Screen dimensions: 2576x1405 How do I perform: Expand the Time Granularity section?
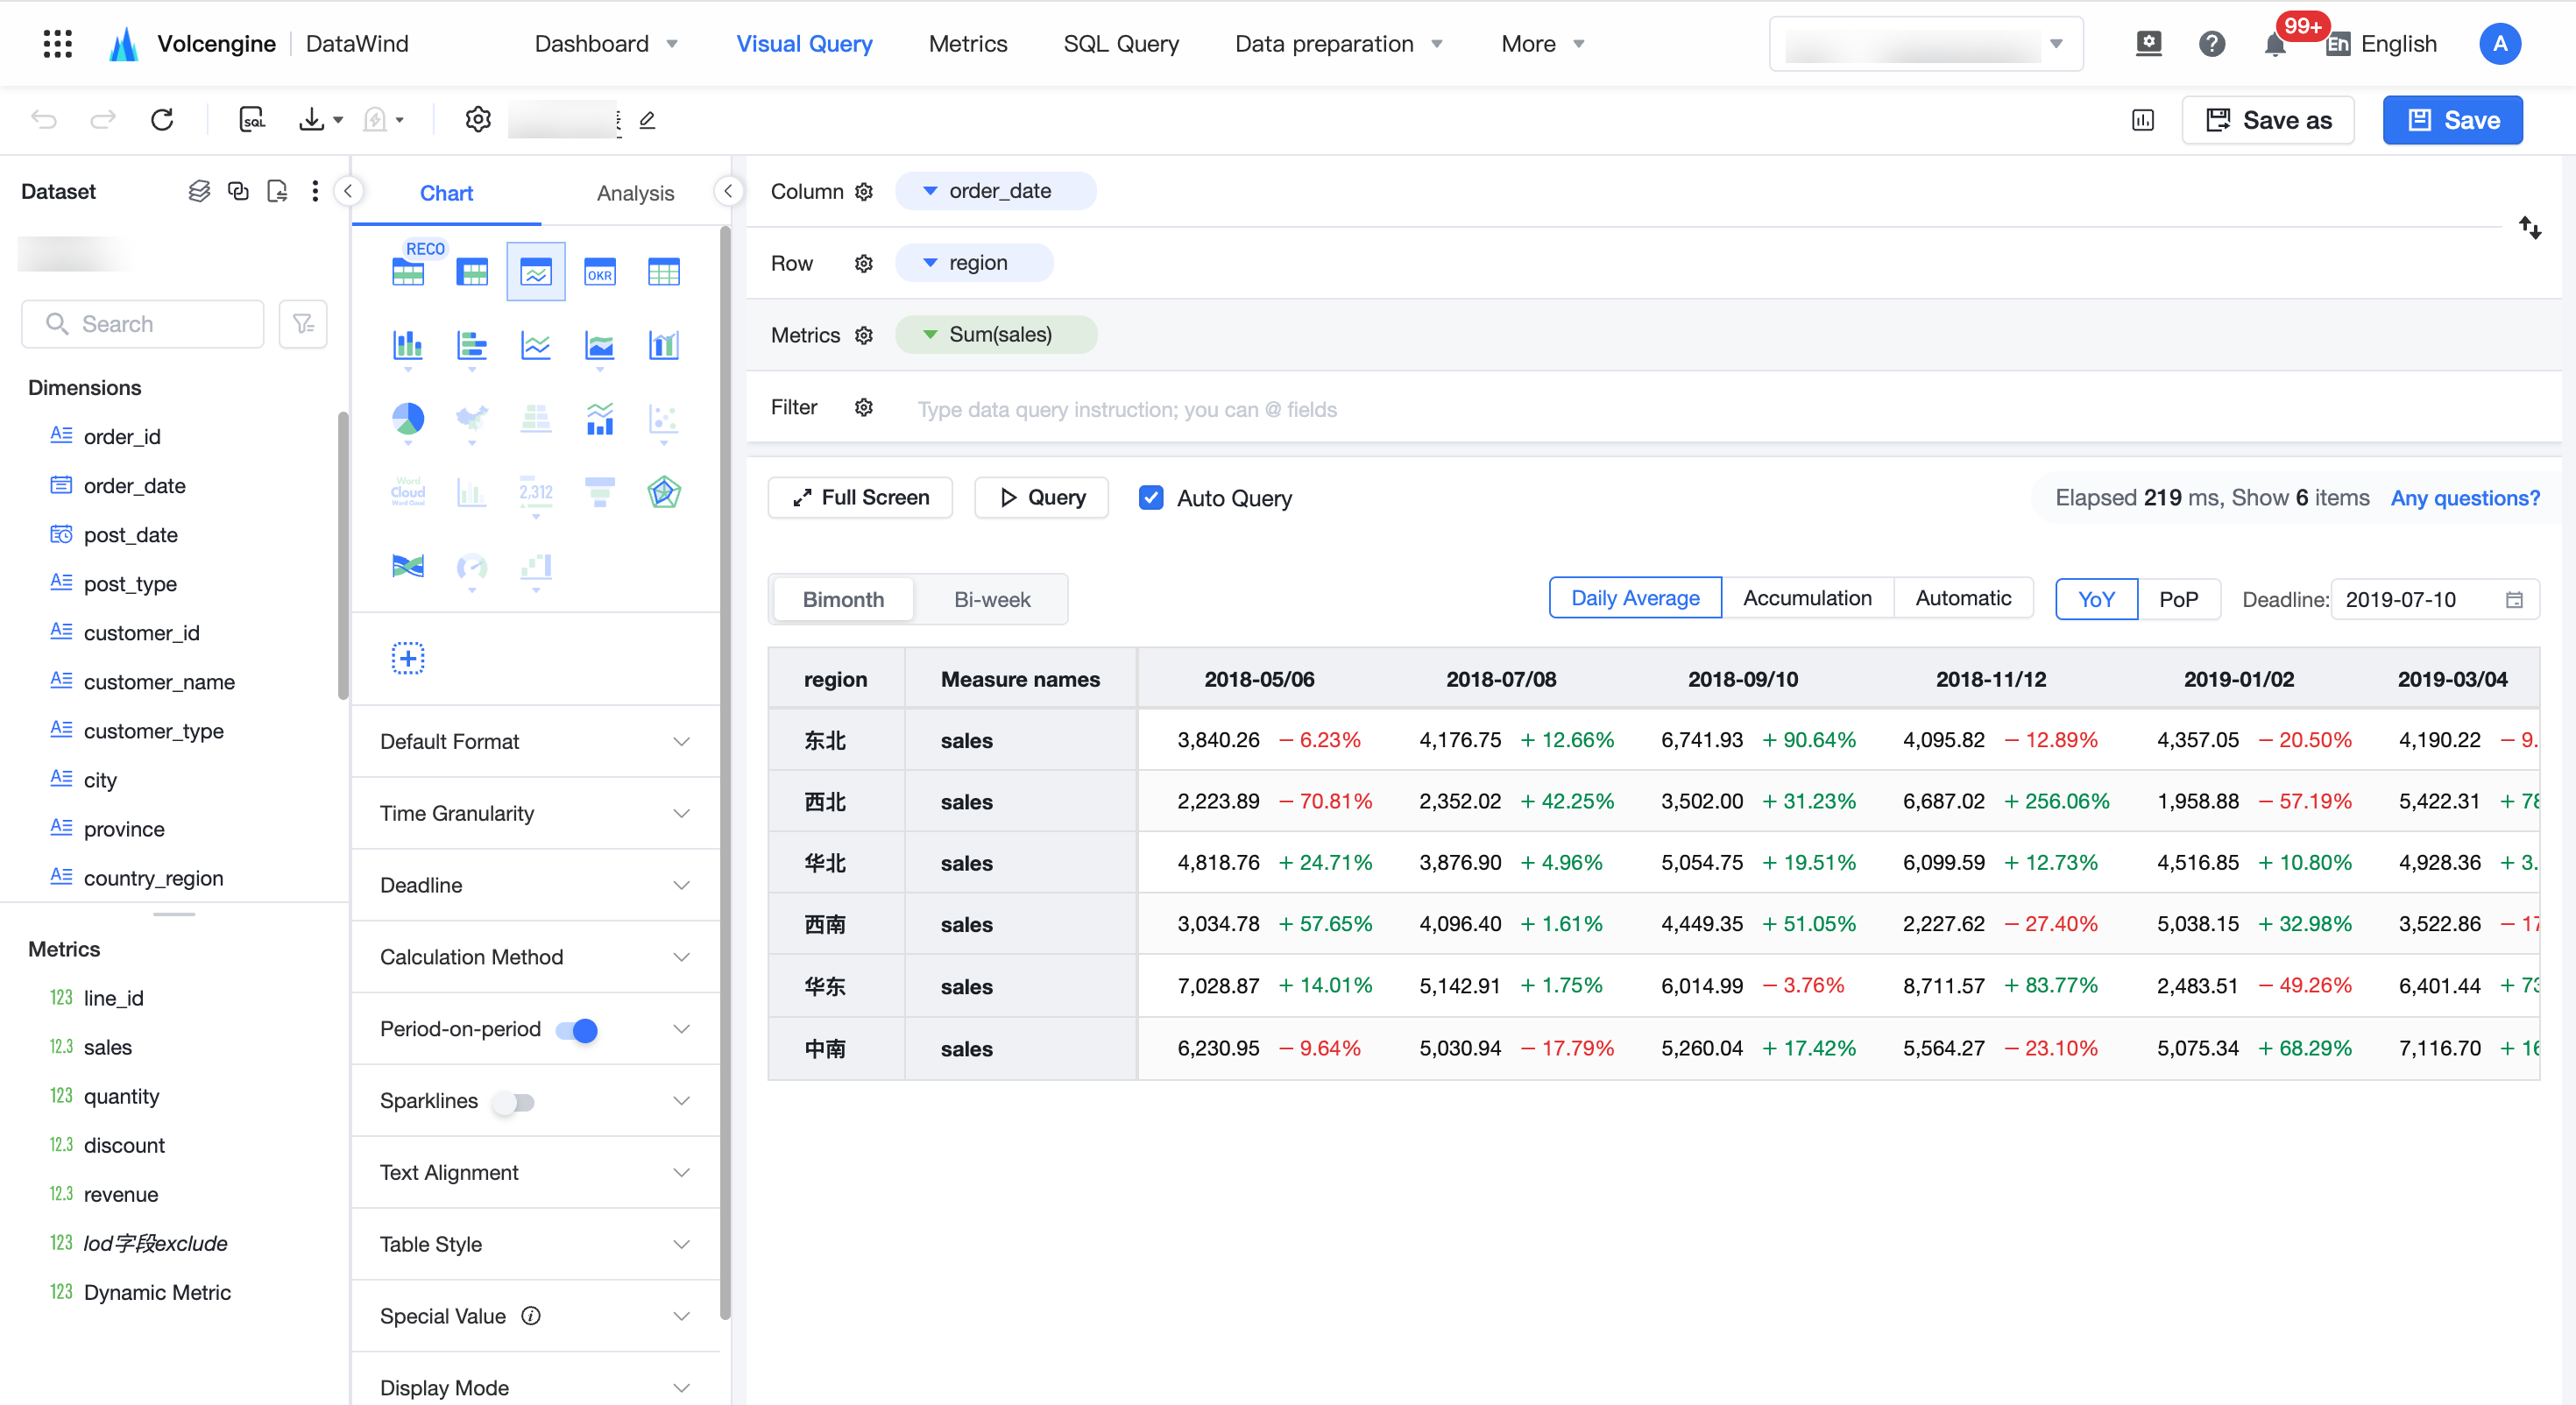point(535,813)
